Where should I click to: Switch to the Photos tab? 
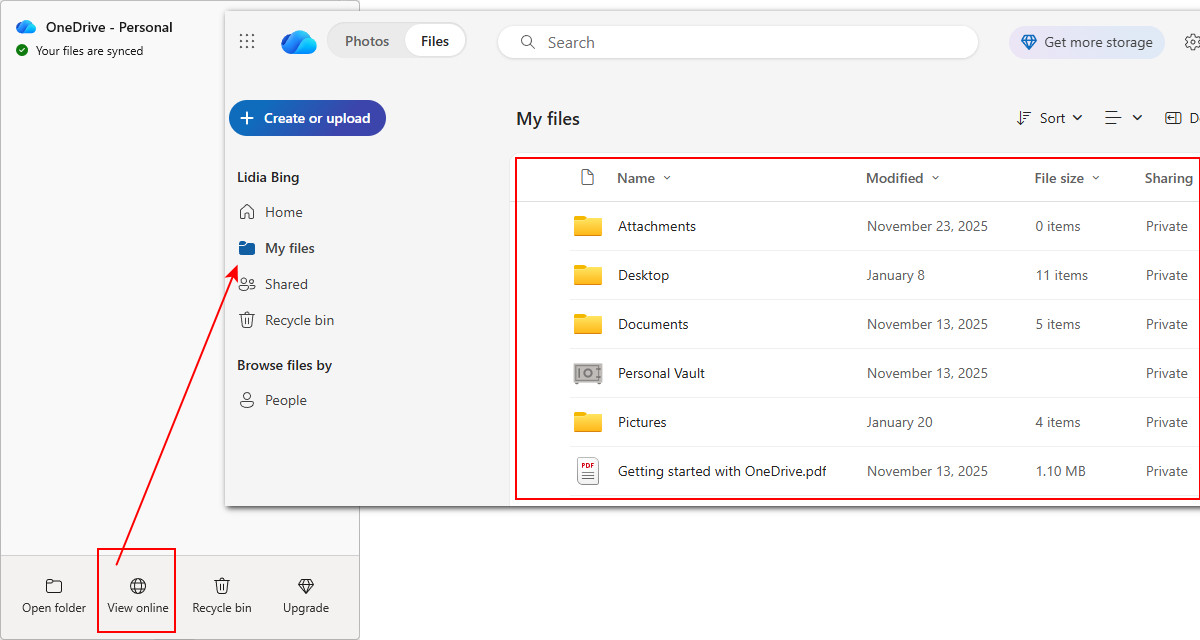point(367,41)
